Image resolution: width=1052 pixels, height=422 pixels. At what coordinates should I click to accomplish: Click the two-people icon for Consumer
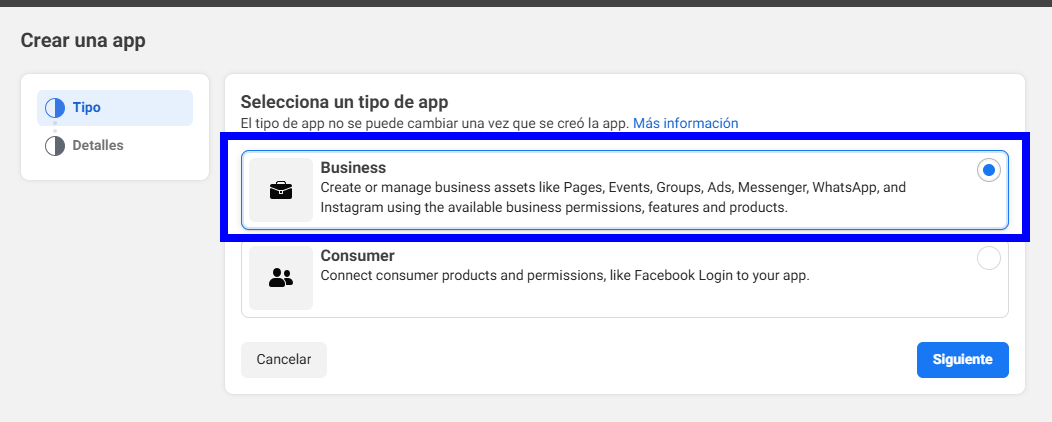point(281,278)
